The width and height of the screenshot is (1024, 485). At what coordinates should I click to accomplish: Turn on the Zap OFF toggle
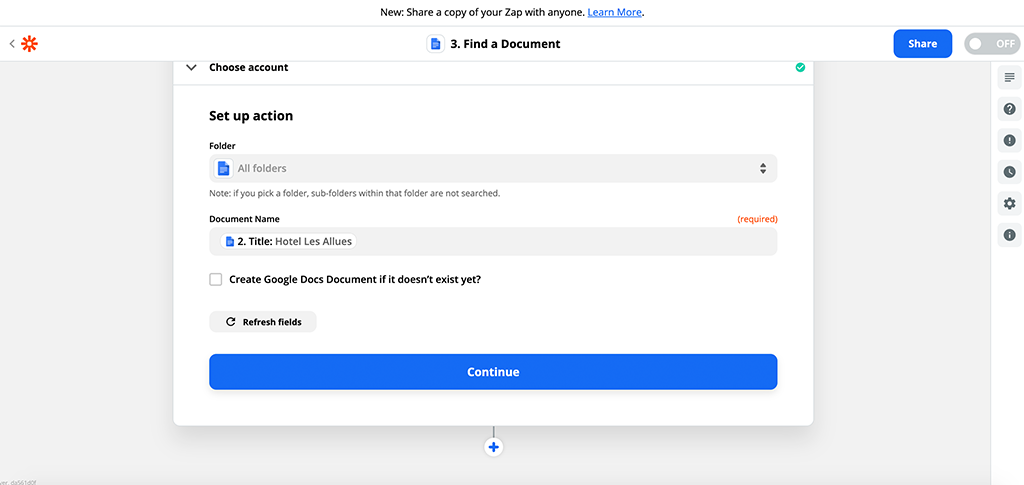coord(991,44)
